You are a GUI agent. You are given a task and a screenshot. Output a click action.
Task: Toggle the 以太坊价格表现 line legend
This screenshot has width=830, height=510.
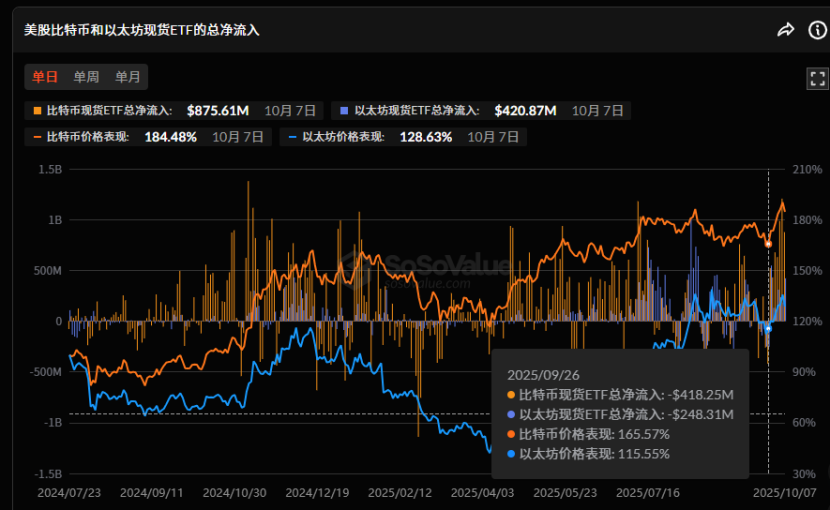click(x=342, y=137)
